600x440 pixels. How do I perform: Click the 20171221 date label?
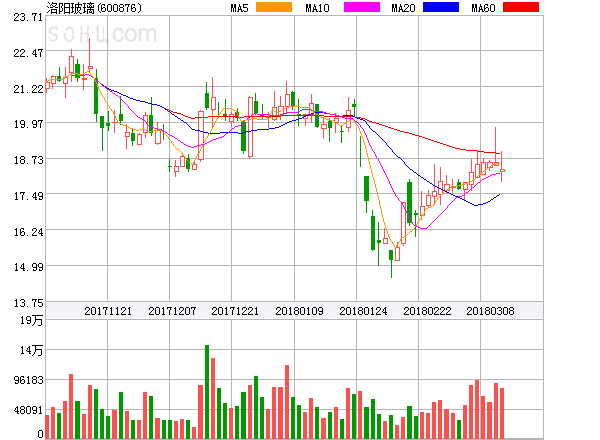[x=235, y=311]
